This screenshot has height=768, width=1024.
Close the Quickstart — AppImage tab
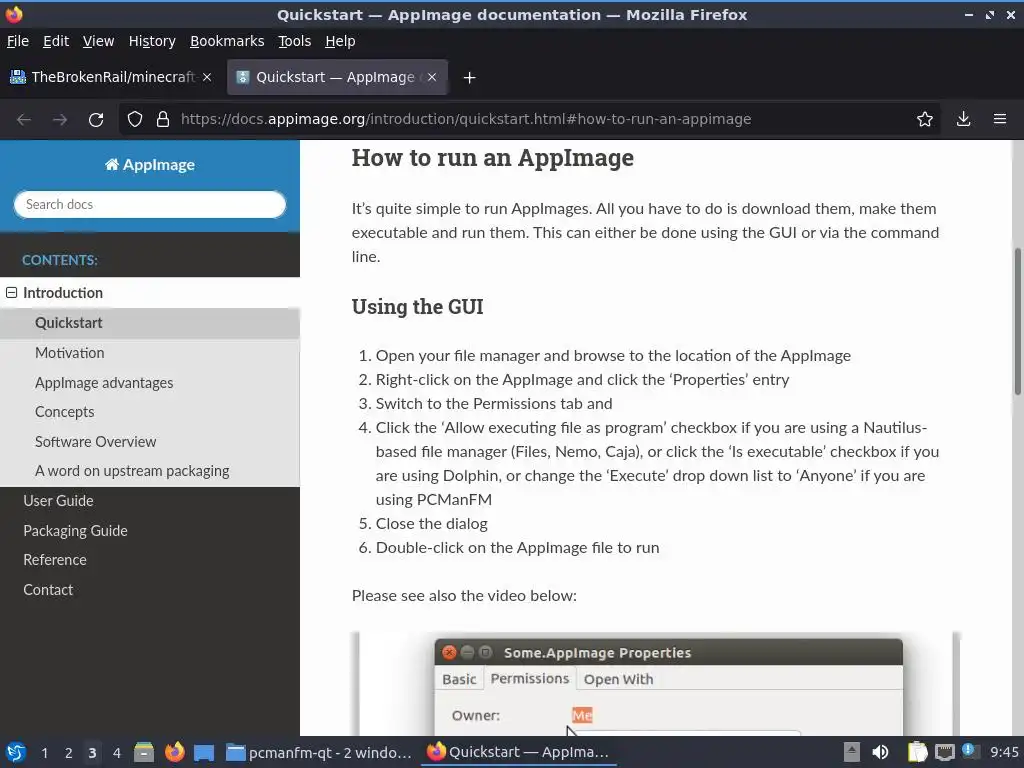(x=432, y=77)
